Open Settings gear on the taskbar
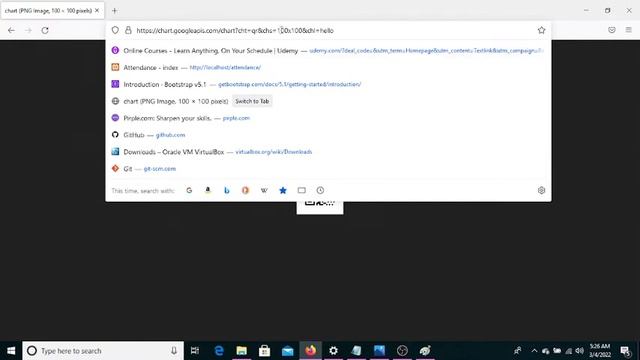This screenshot has width=640, height=360. (x=333, y=351)
